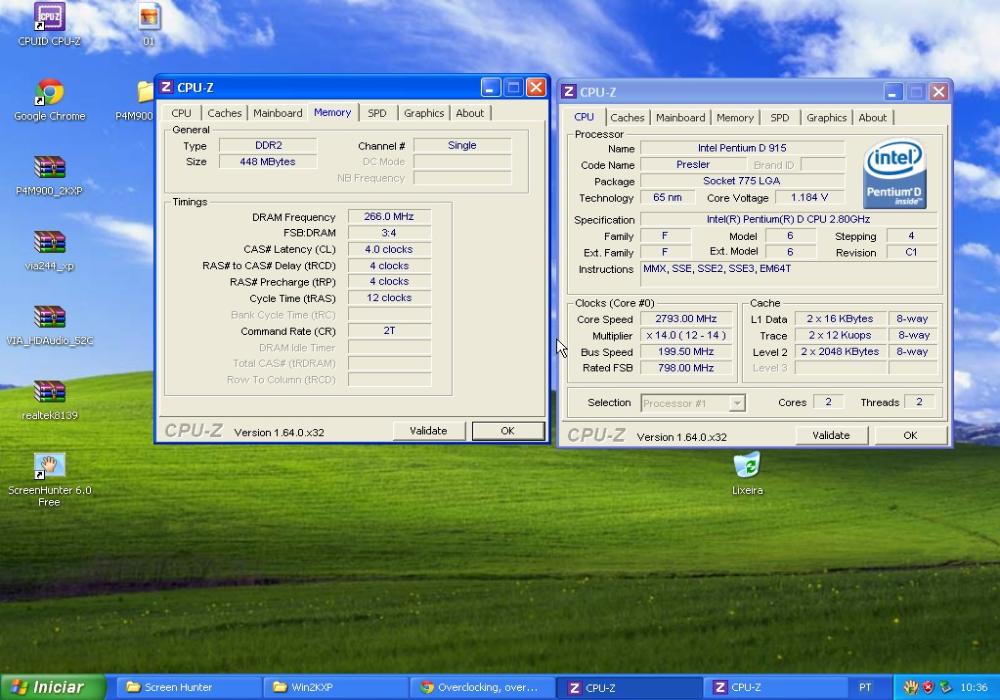Minimize the Memory CPU-Z window
This screenshot has height=700, width=1000.
[x=490, y=87]
